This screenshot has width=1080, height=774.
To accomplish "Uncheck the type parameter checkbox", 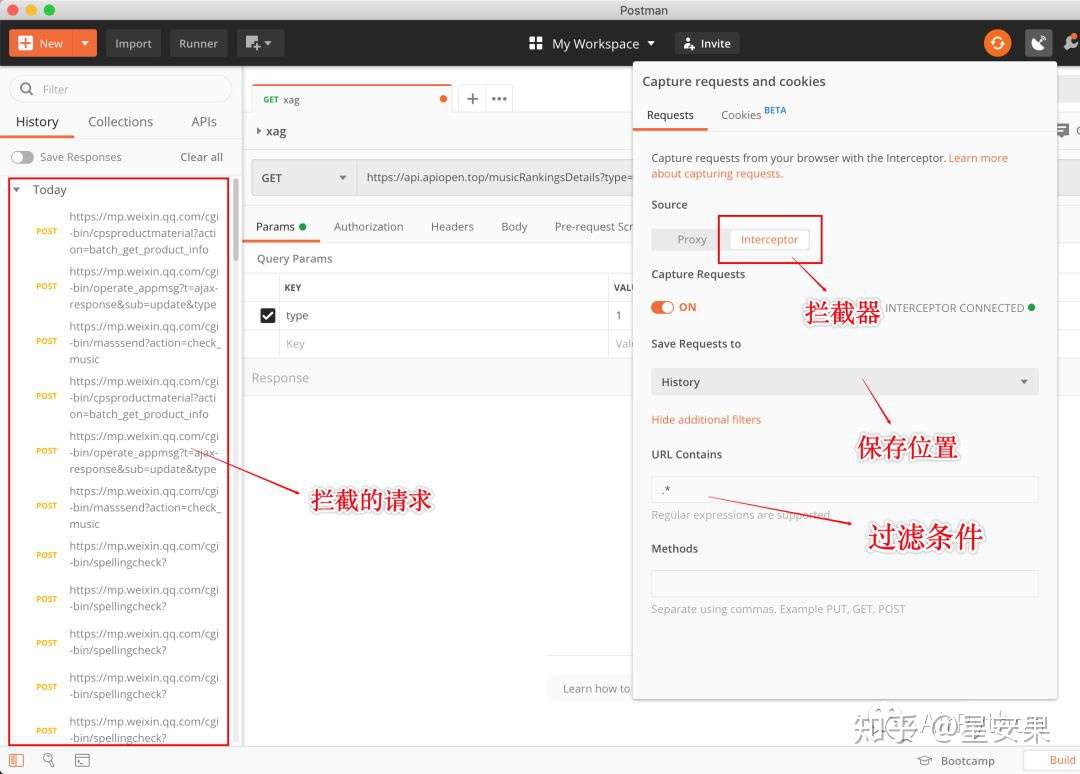I will point(268,315).
